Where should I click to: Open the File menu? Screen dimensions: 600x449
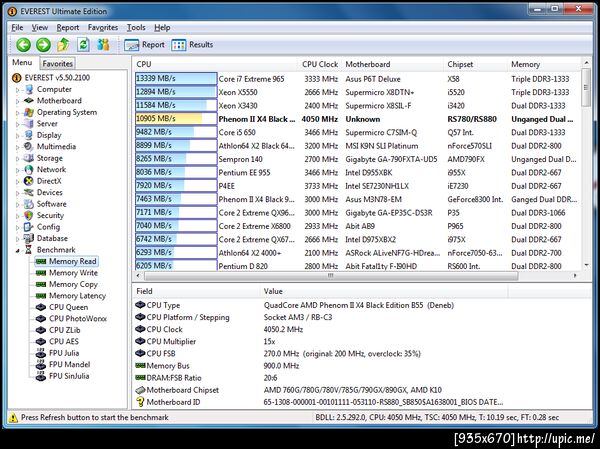click(17, 28)
